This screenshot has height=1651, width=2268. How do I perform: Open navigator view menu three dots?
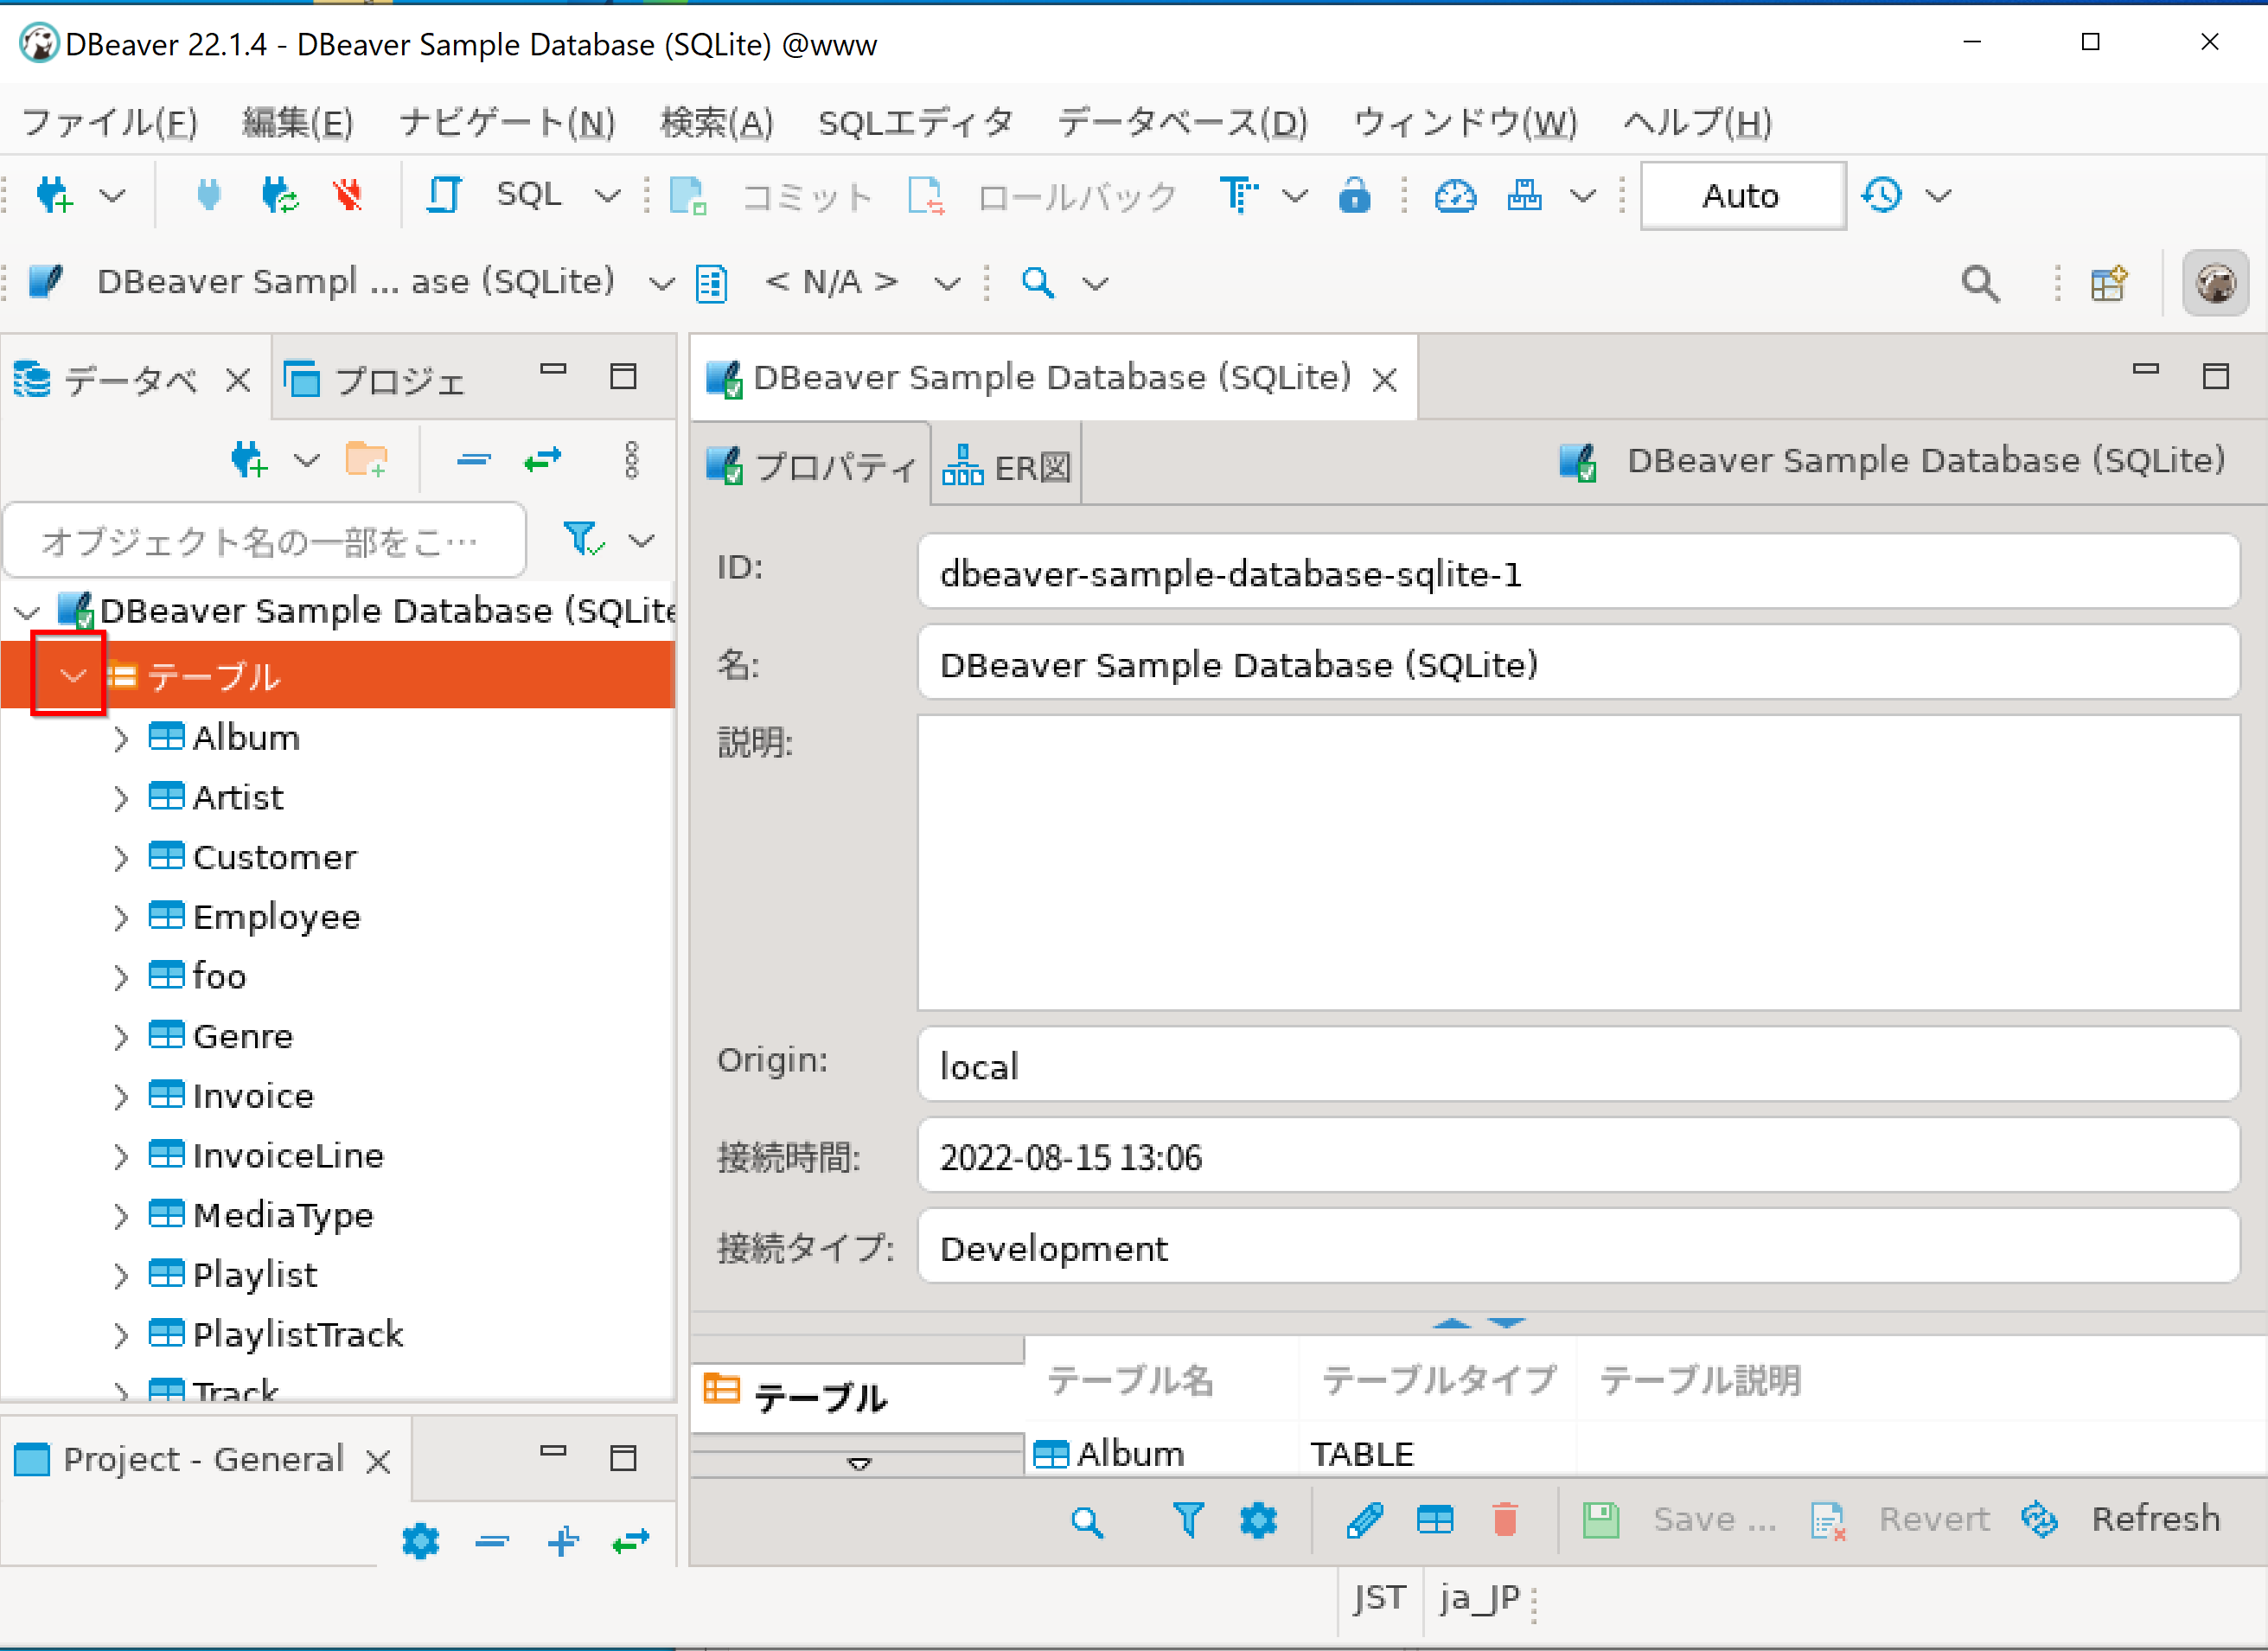coord(631,460)
